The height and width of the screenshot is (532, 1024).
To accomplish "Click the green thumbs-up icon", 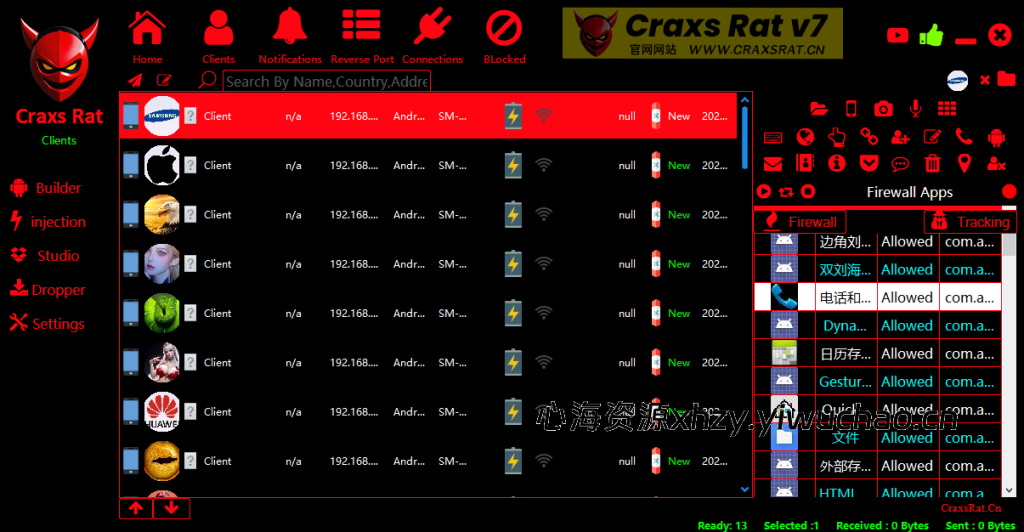I will (931, 35).
